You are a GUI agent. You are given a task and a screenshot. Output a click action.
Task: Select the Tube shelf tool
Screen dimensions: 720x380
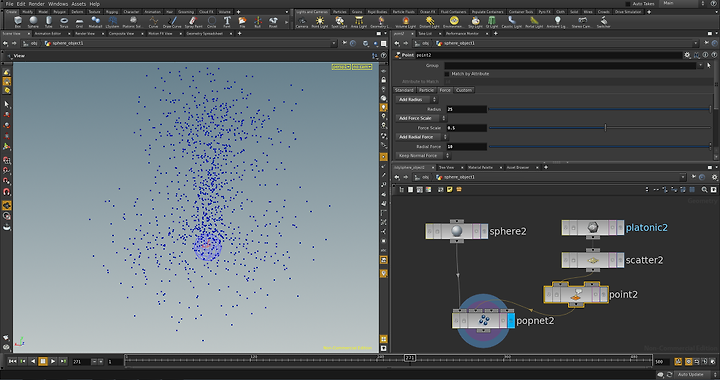click(48, 22)
